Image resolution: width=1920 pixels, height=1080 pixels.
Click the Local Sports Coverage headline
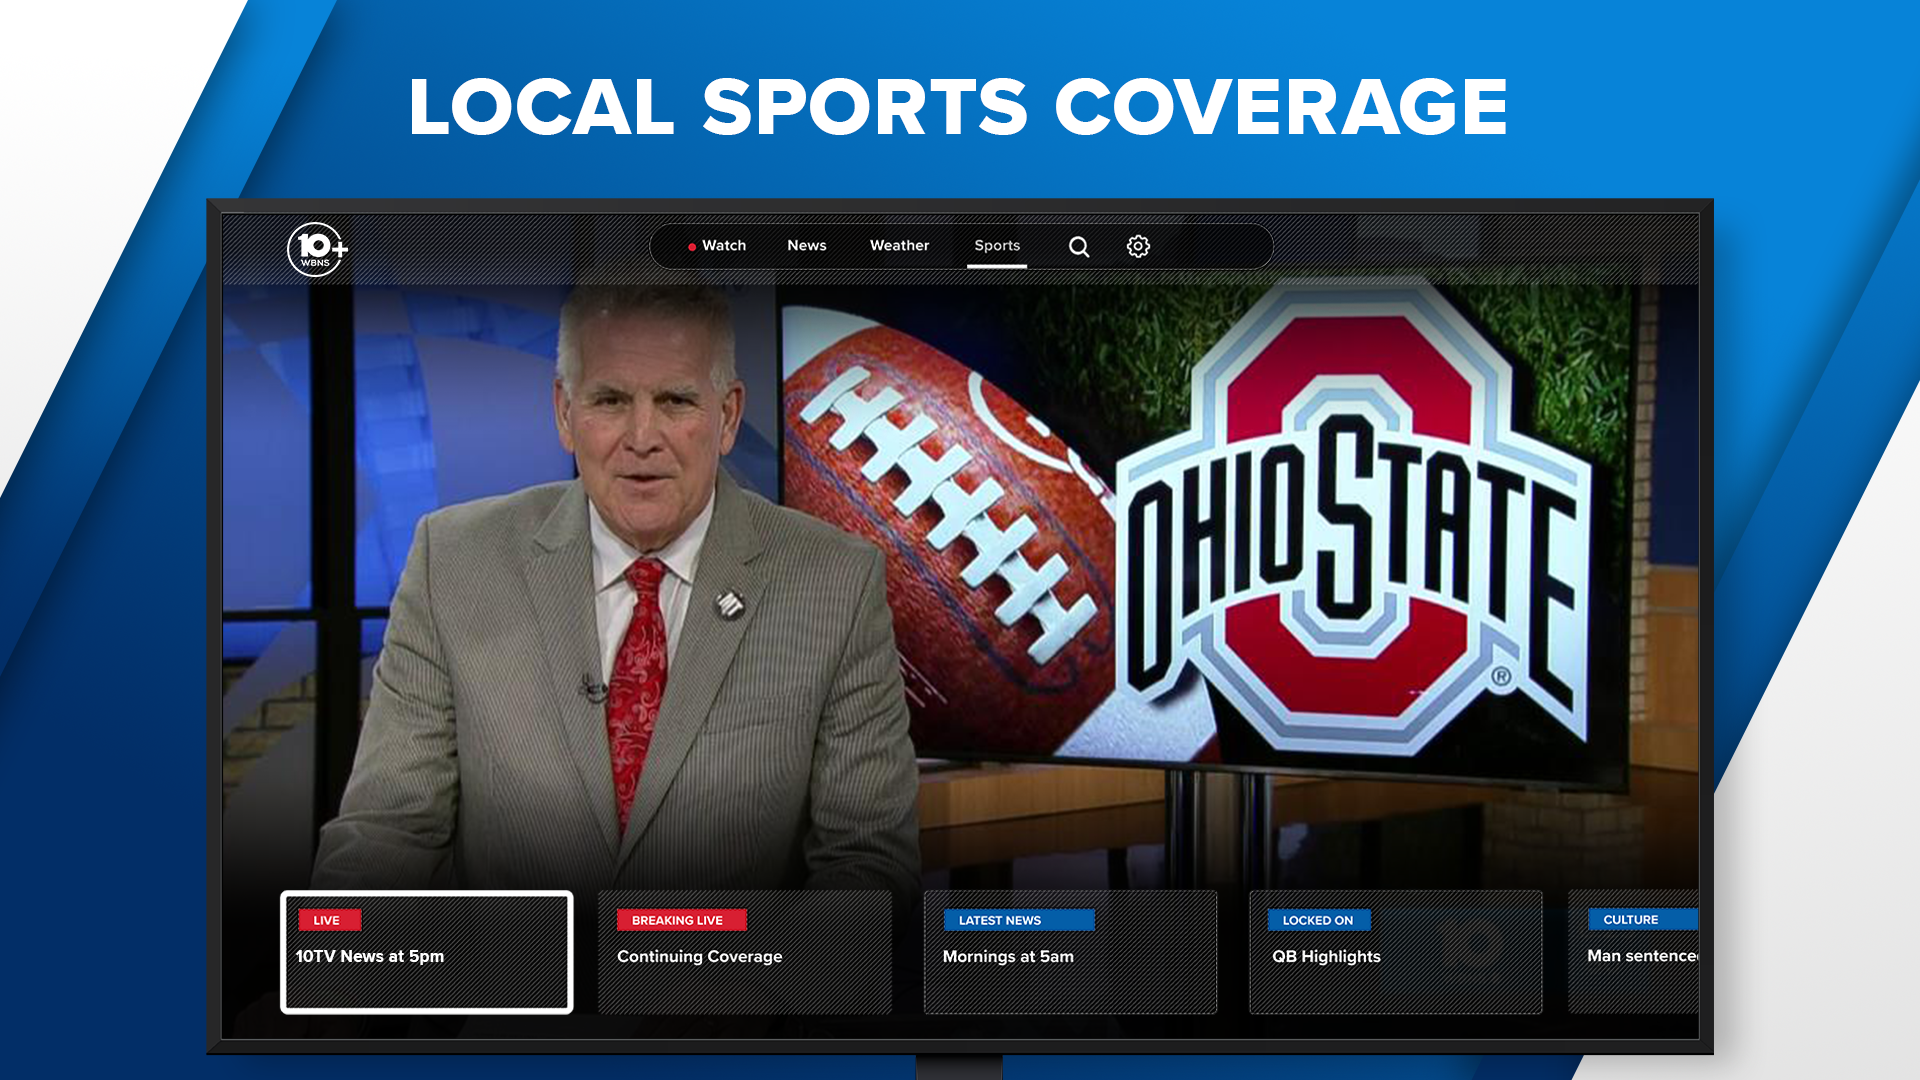957,107
